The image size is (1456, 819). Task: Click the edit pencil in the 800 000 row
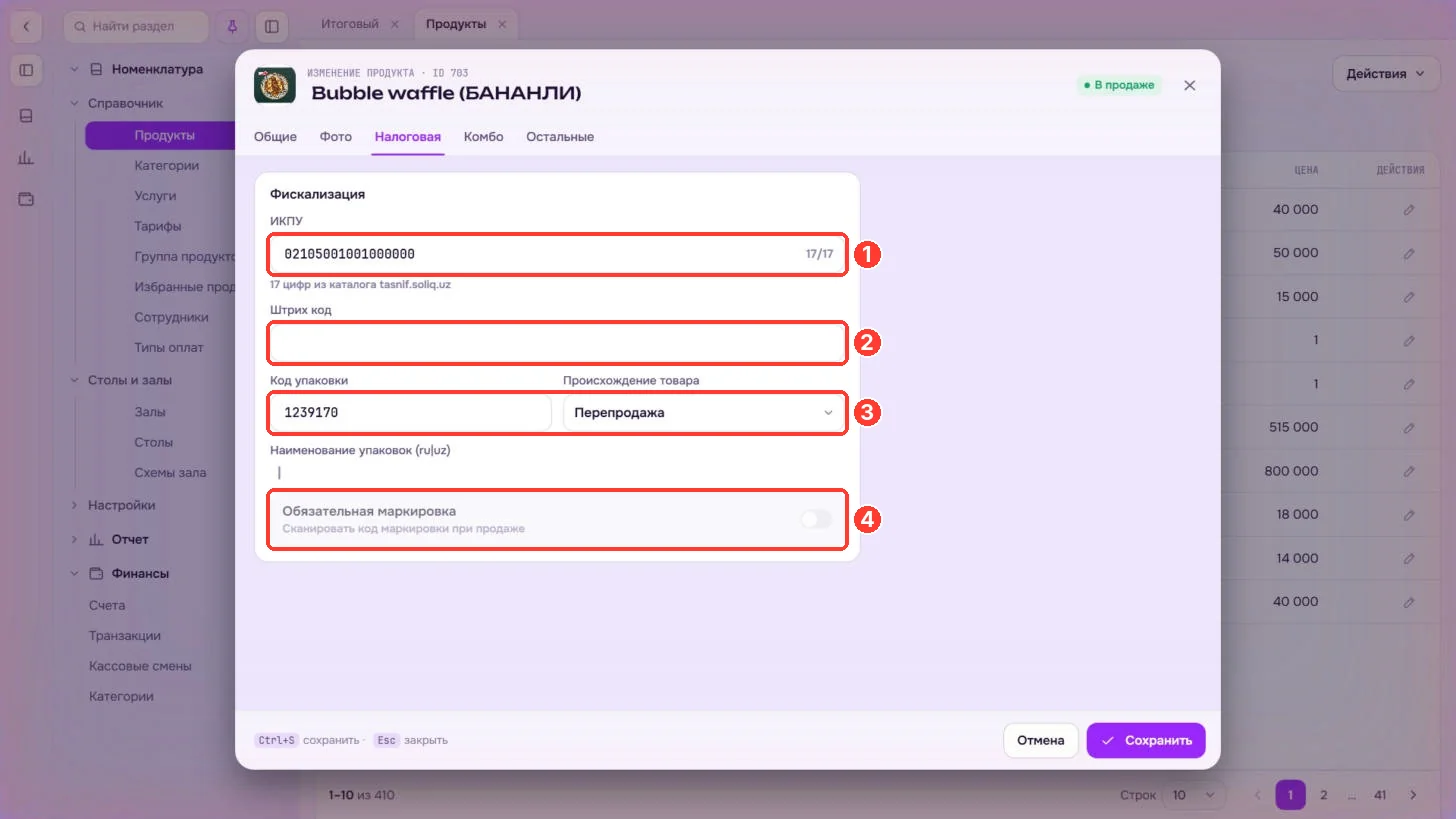point(1409,471)
